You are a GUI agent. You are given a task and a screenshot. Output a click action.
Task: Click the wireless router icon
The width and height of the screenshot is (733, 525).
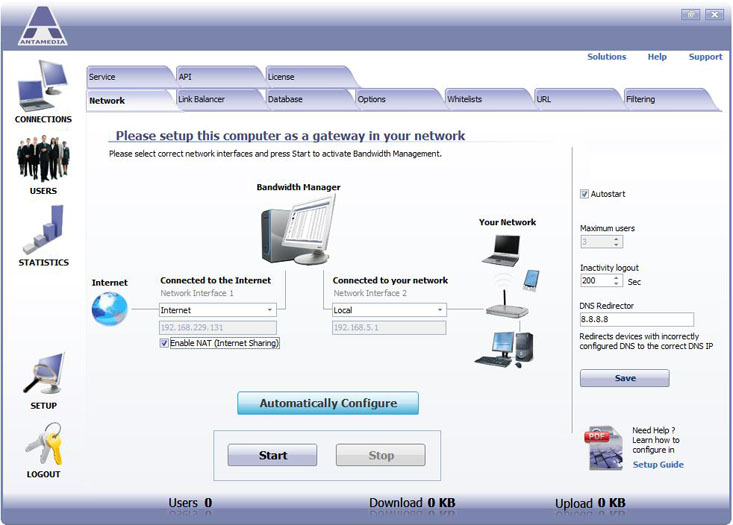[507, 305]
